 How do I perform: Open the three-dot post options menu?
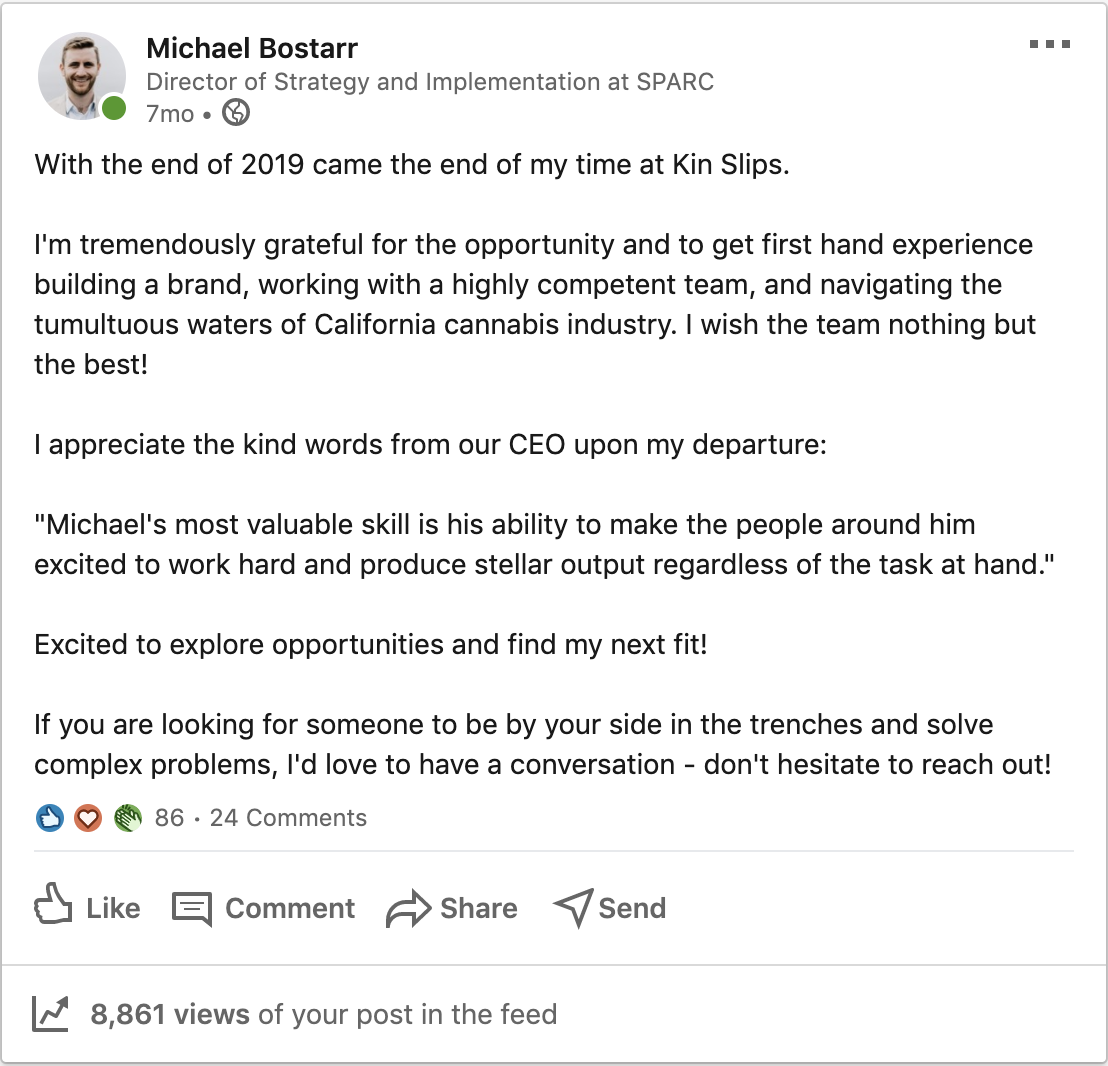click(1049, 45)
